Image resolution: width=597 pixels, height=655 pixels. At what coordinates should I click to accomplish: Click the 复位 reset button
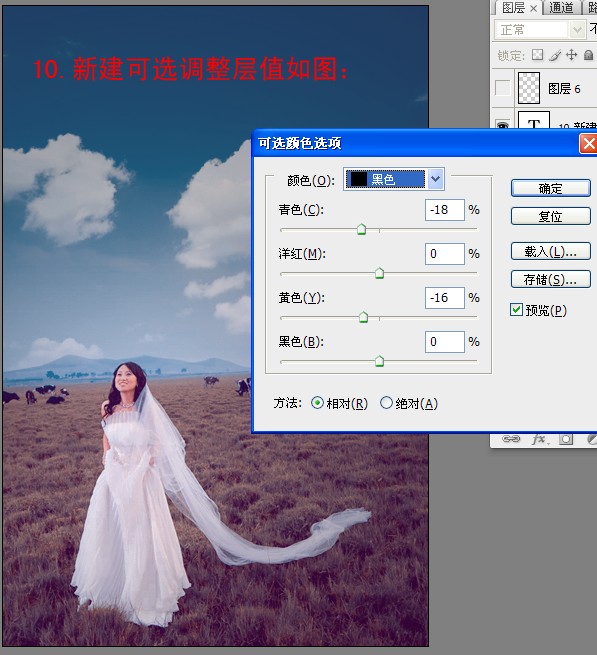click(x=551, y=216)
